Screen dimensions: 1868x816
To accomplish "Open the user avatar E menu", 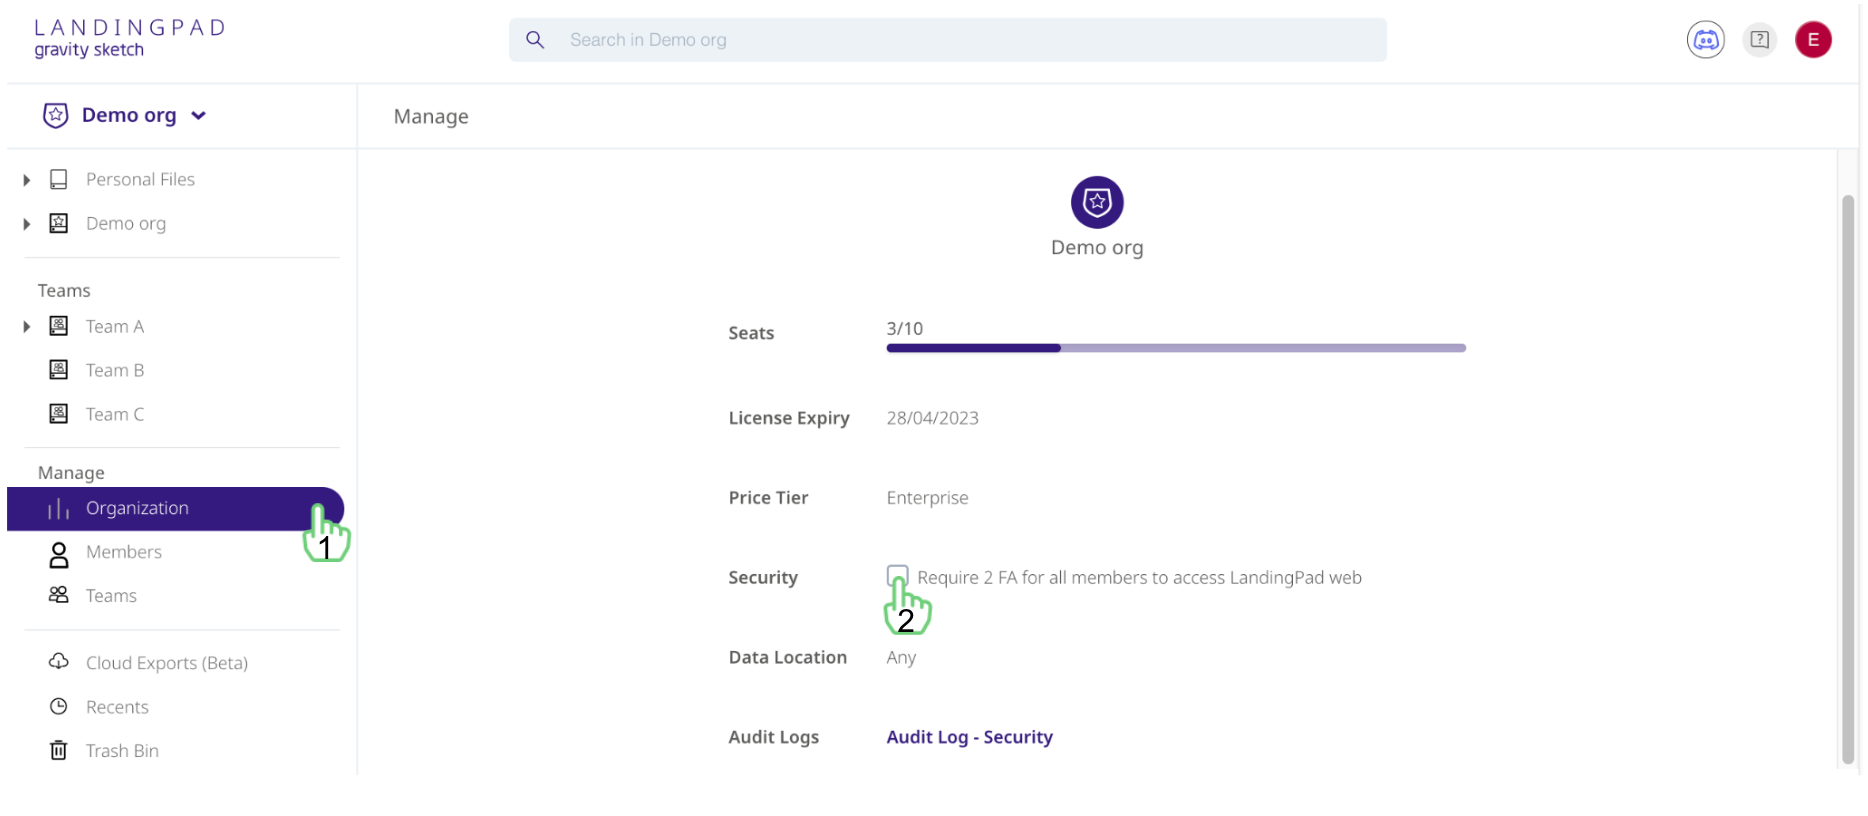I will coord(1812,40).
